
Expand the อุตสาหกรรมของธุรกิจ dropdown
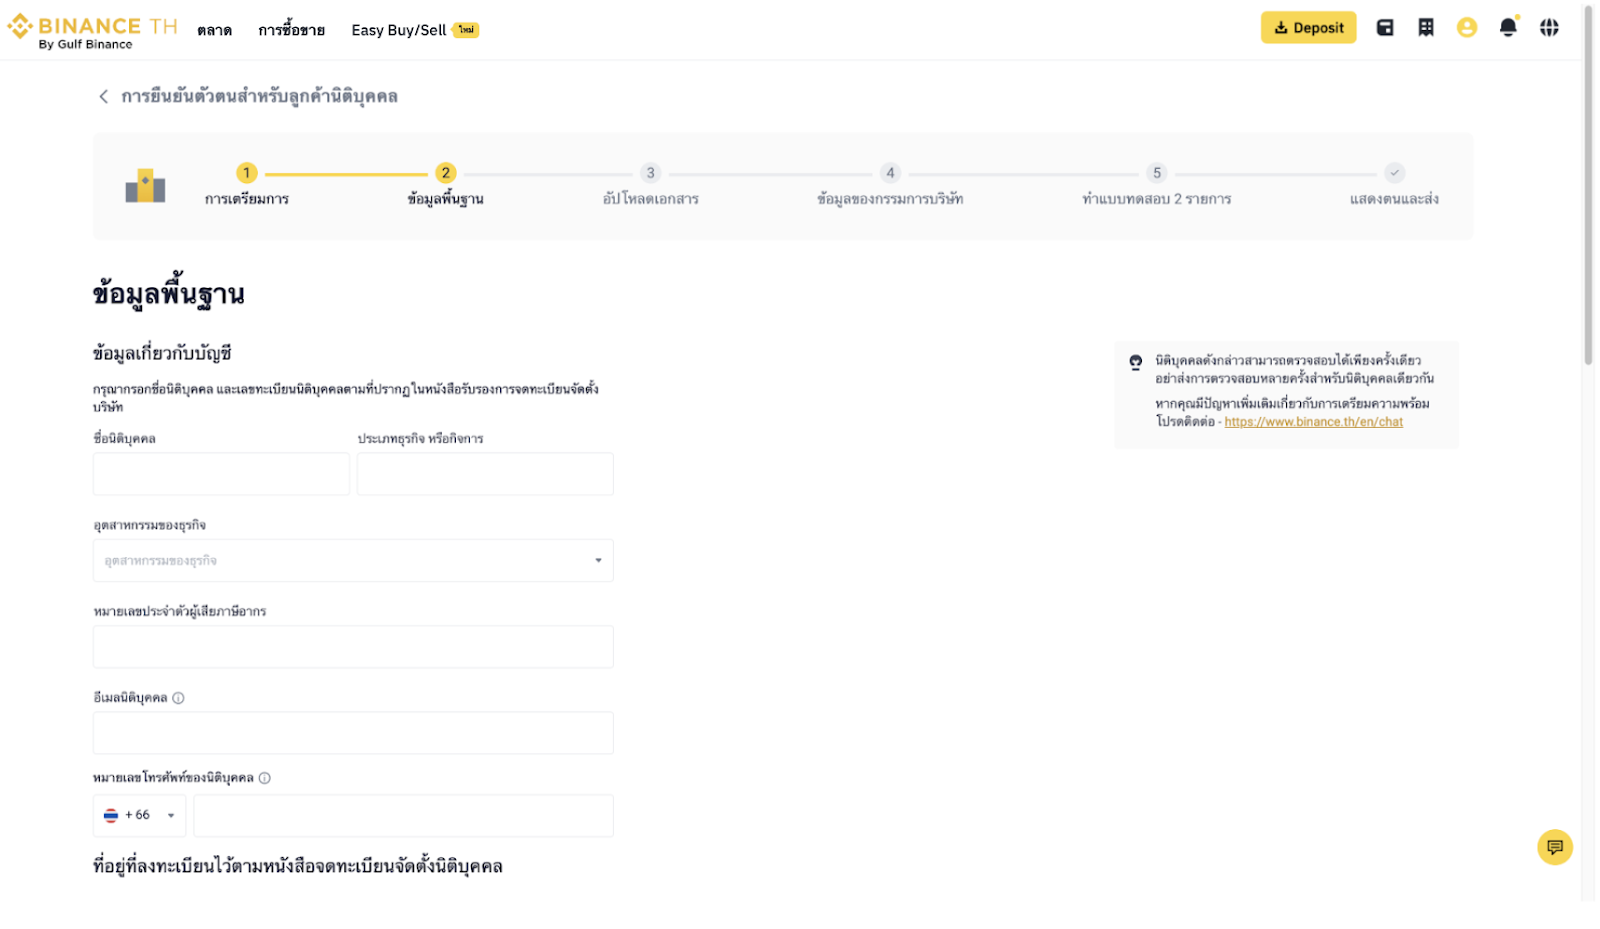353,561
